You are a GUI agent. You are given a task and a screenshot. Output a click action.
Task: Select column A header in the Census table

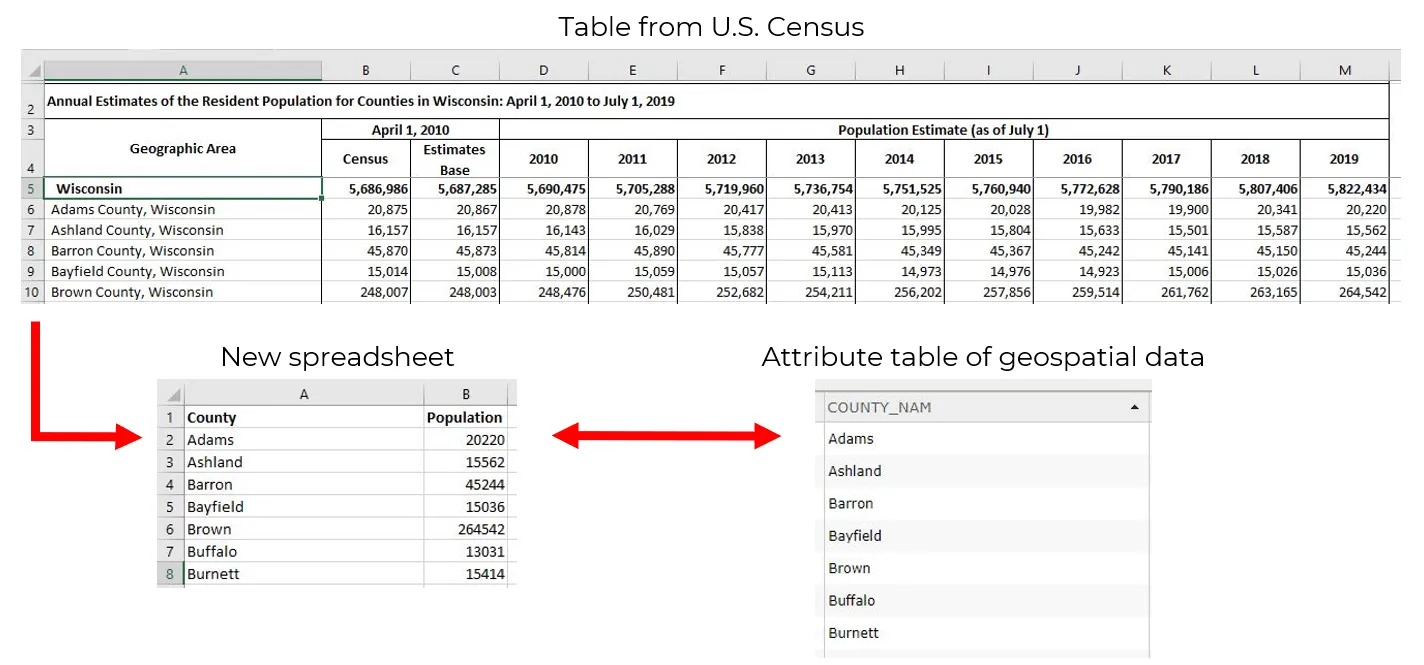pos(183,69)
